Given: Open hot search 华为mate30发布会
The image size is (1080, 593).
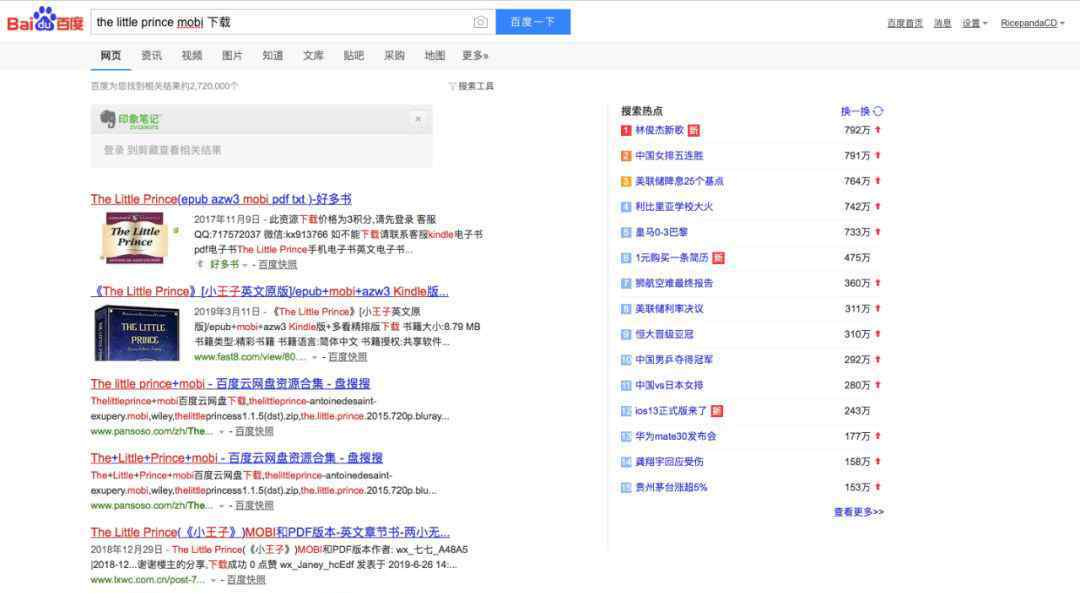Looking at the screenshot, I should (676, 436).
